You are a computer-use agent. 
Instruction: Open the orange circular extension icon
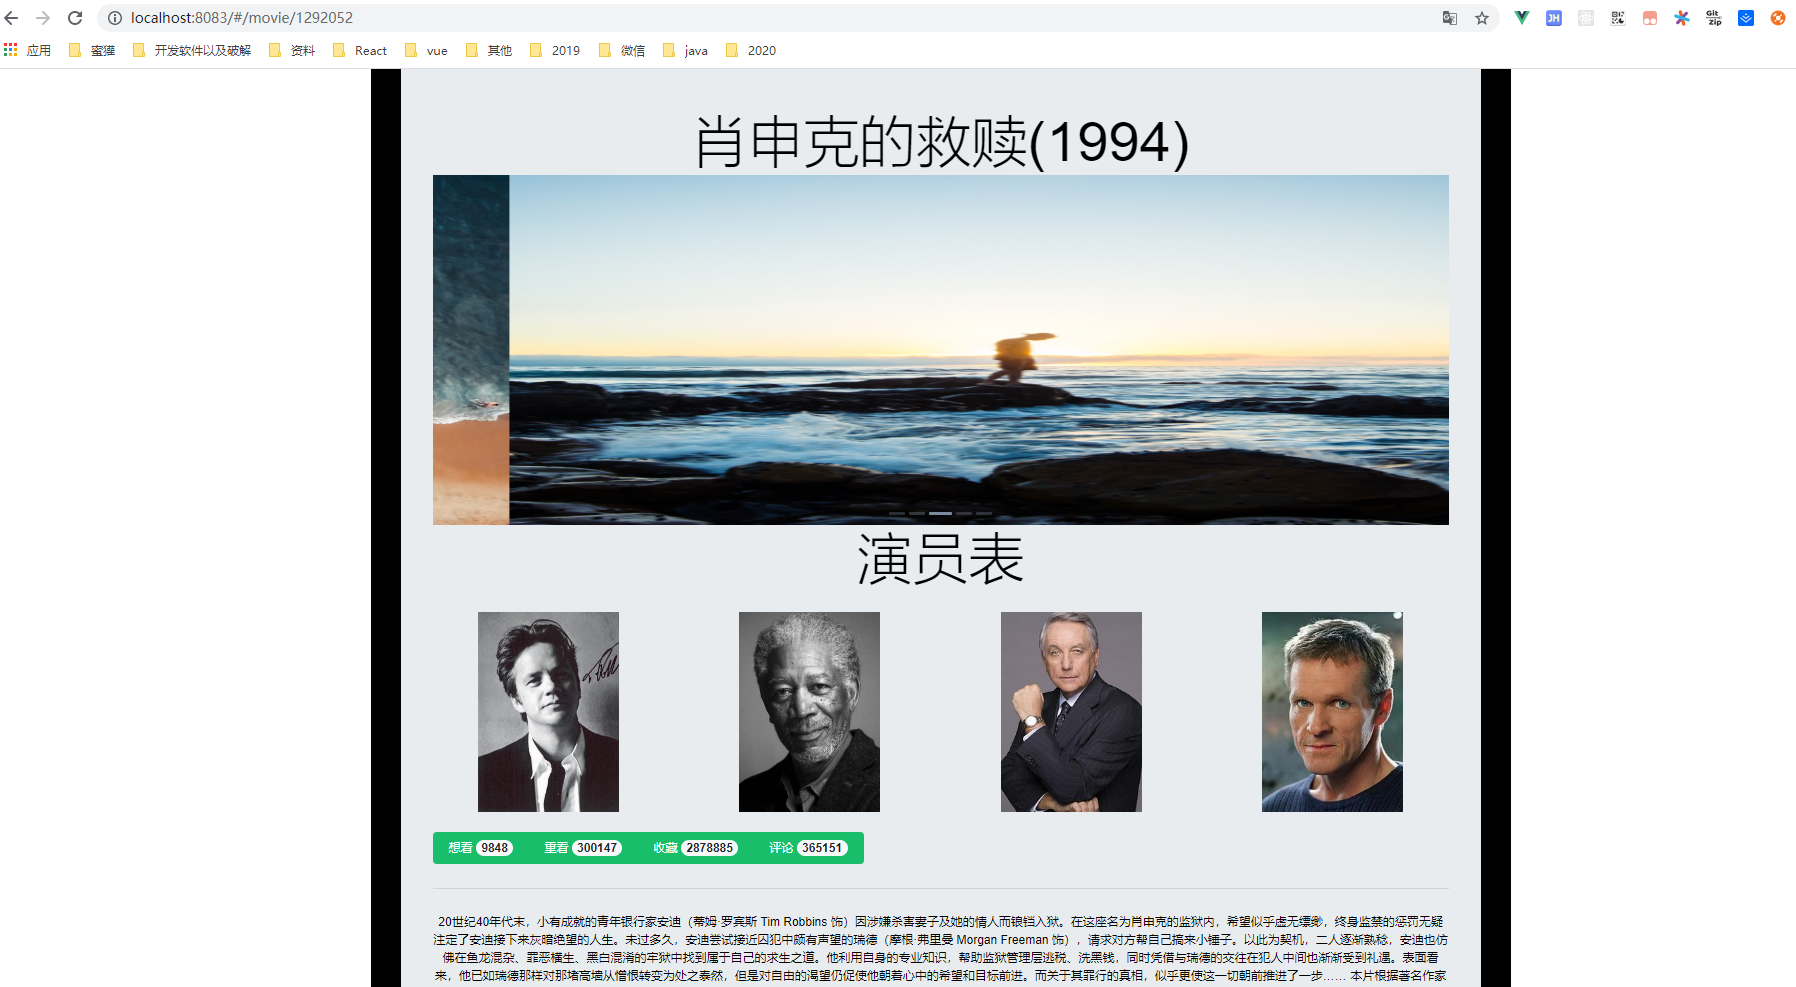point(1778,18)
